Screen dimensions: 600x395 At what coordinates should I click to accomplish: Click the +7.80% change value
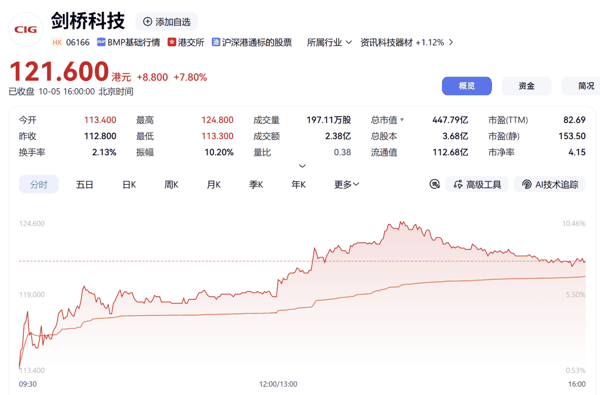(190, 77)
